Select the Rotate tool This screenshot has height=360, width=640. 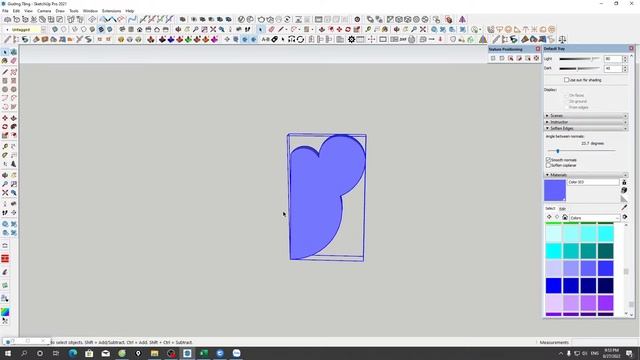(x=5, y=127)
